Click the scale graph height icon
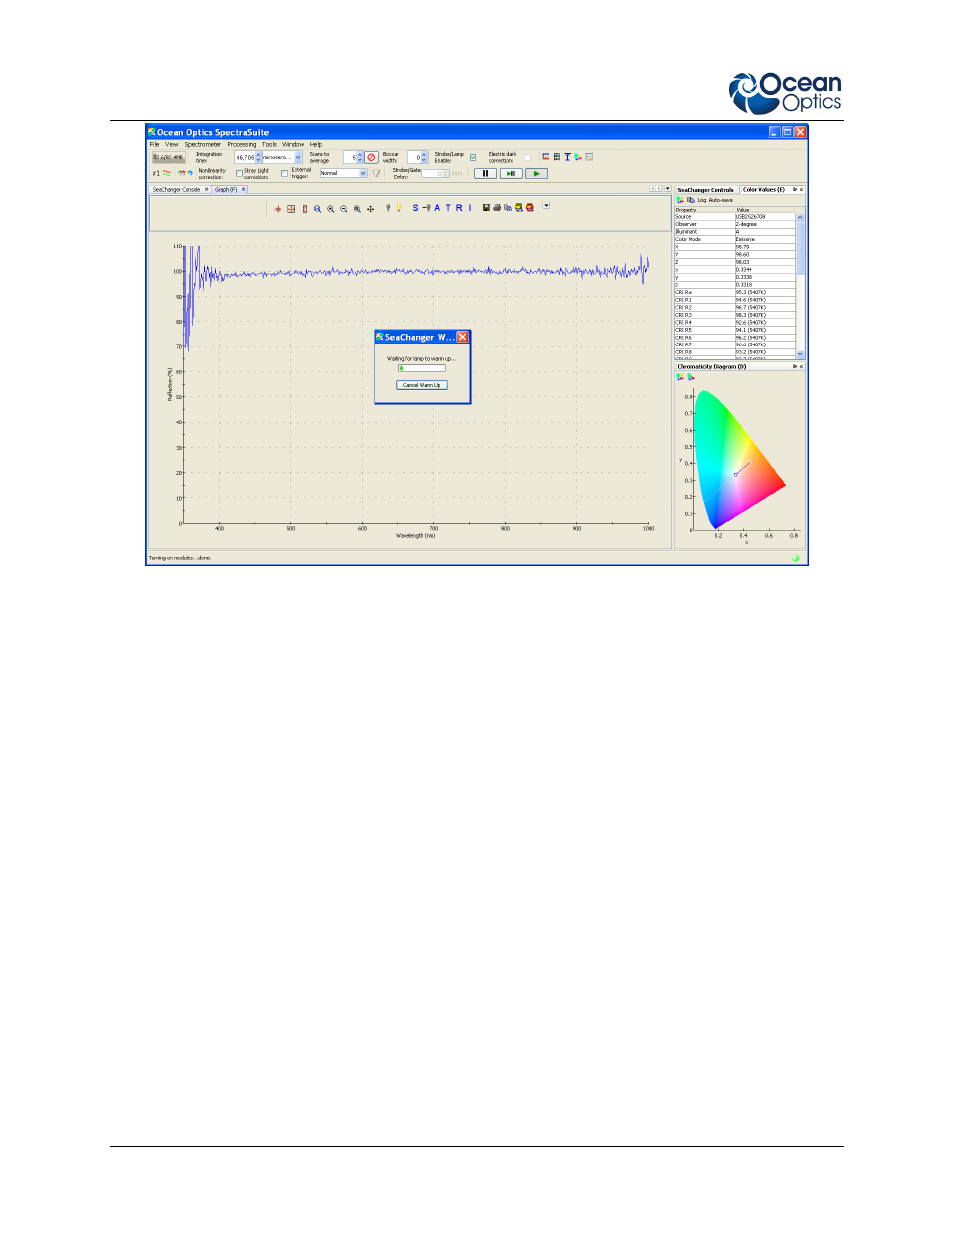The height and width of the screenshot is (1235, 954). pyautogui.click(x=305, y=209)
